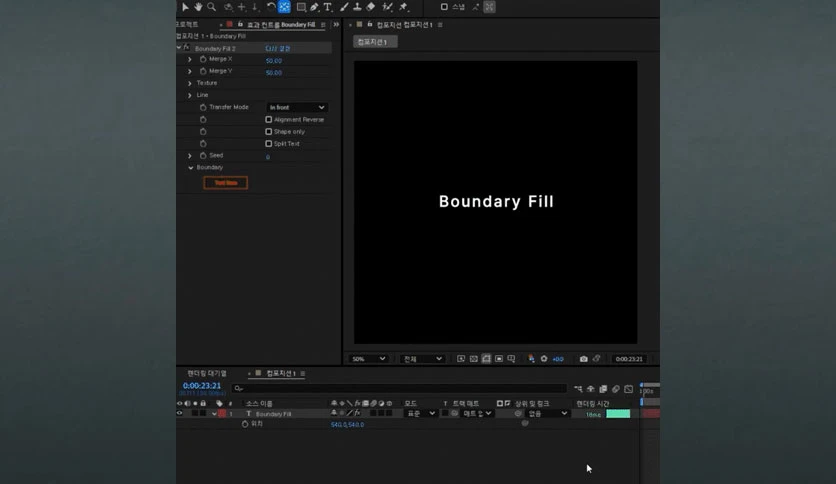
Task: Enable the Split Text checkbox
Action: [x=269, y=144]
